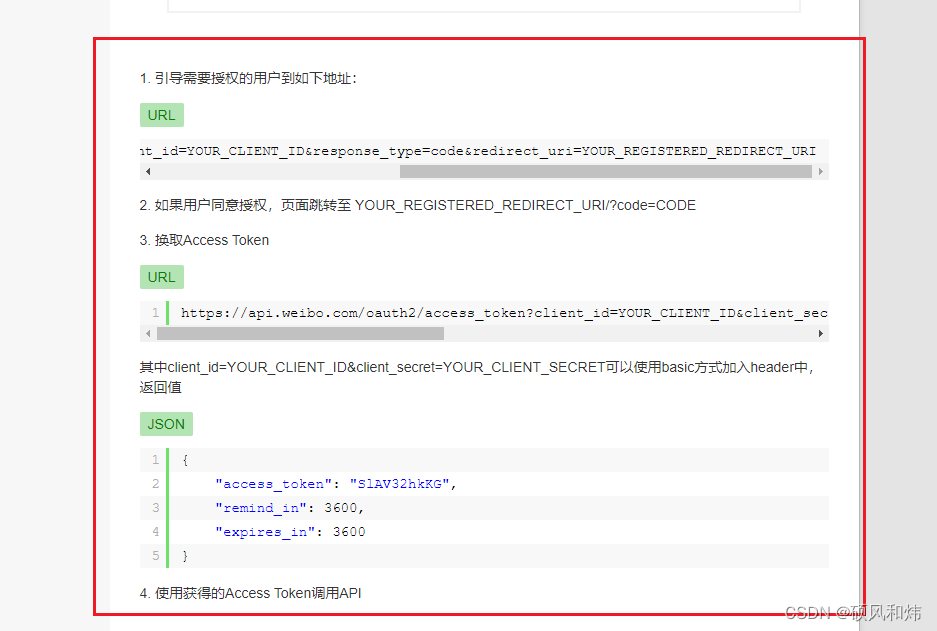Click step 3 text 换取Access Token
937x631 pixels.
(204, 240)
